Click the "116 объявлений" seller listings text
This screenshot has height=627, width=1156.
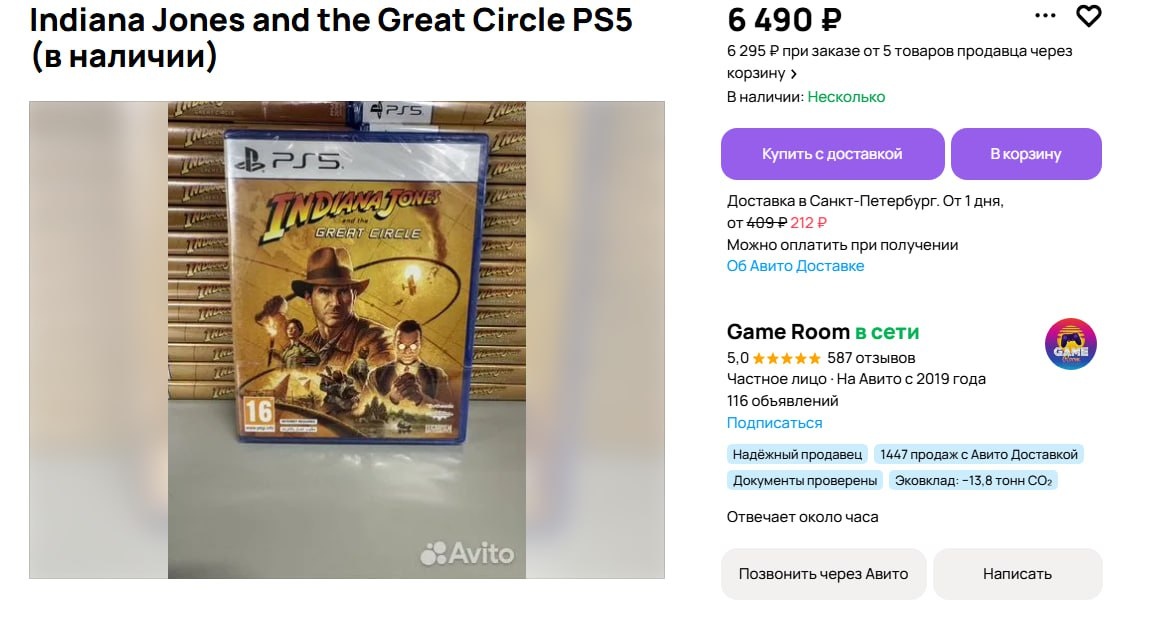coord(782,401)
